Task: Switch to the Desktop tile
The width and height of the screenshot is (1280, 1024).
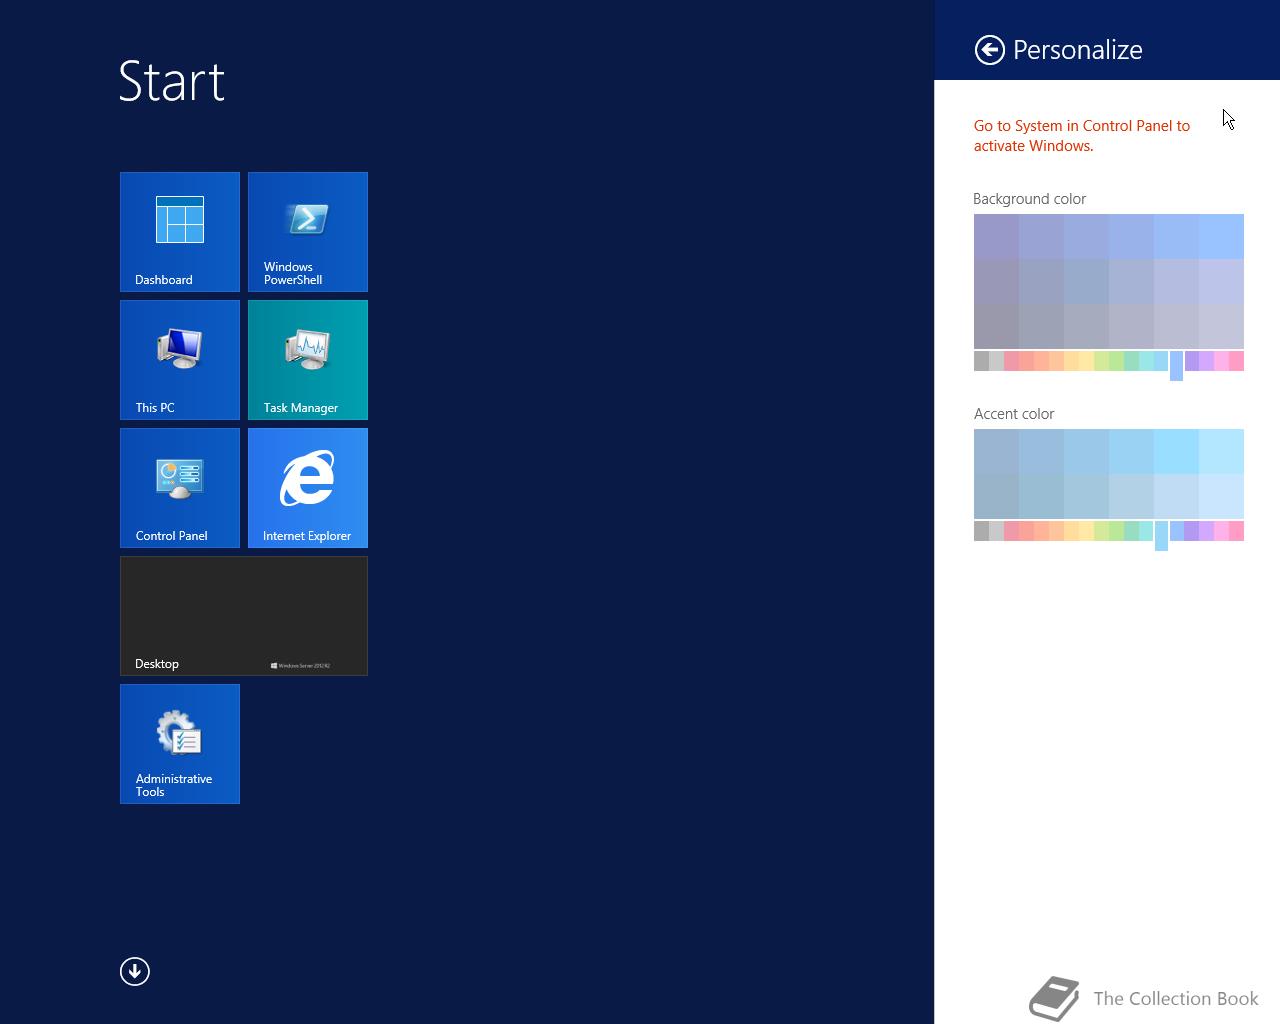Action: tap(244, 616)
